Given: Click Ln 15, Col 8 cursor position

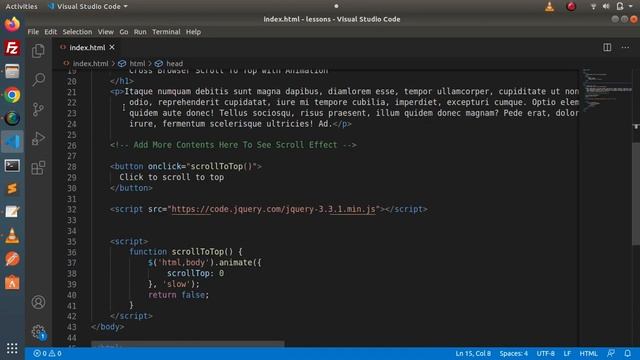Looking at the screenshot, I should click(x=473, y=353).
